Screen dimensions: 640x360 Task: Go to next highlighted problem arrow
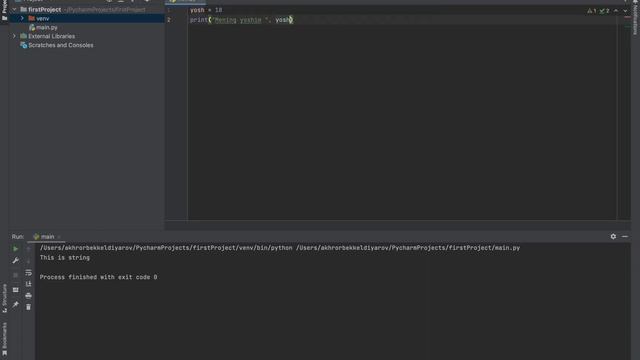(x=625, y=11)
